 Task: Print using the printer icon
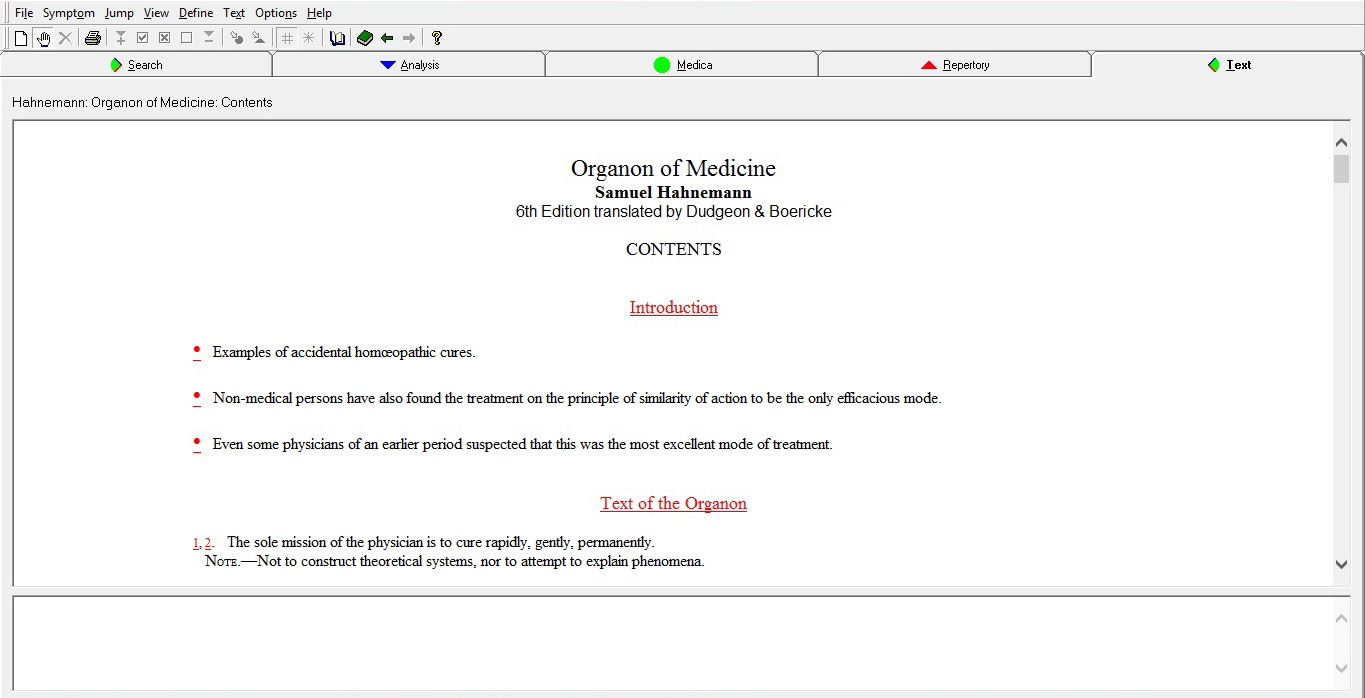pos(93,38)
